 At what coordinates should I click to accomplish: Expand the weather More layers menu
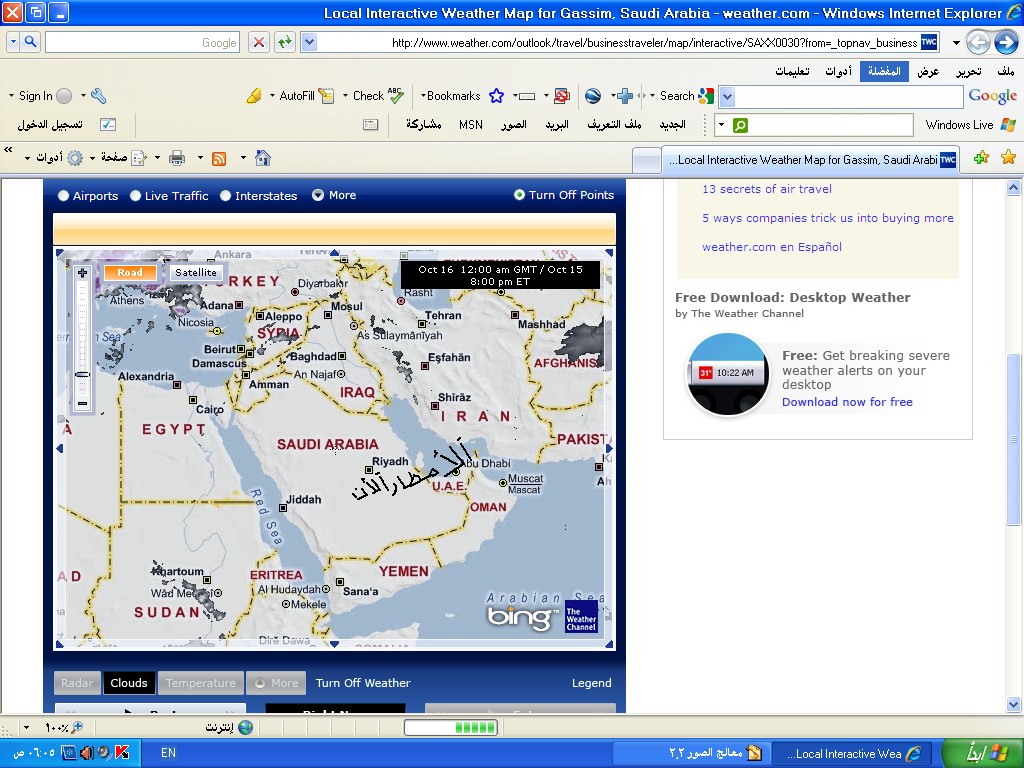pos(278,683)
